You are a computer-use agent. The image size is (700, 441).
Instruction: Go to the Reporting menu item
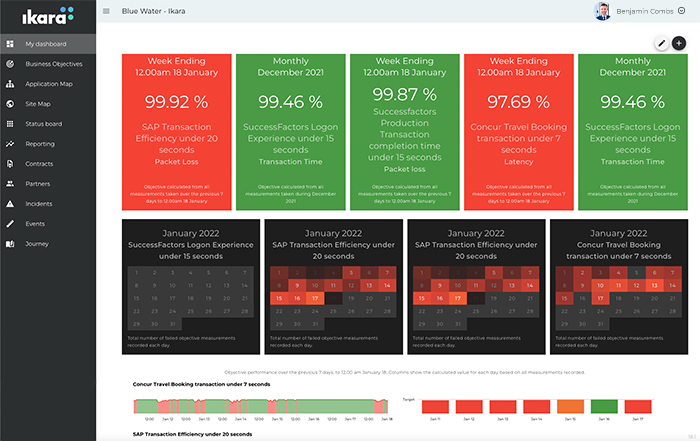tap(40, 144)
